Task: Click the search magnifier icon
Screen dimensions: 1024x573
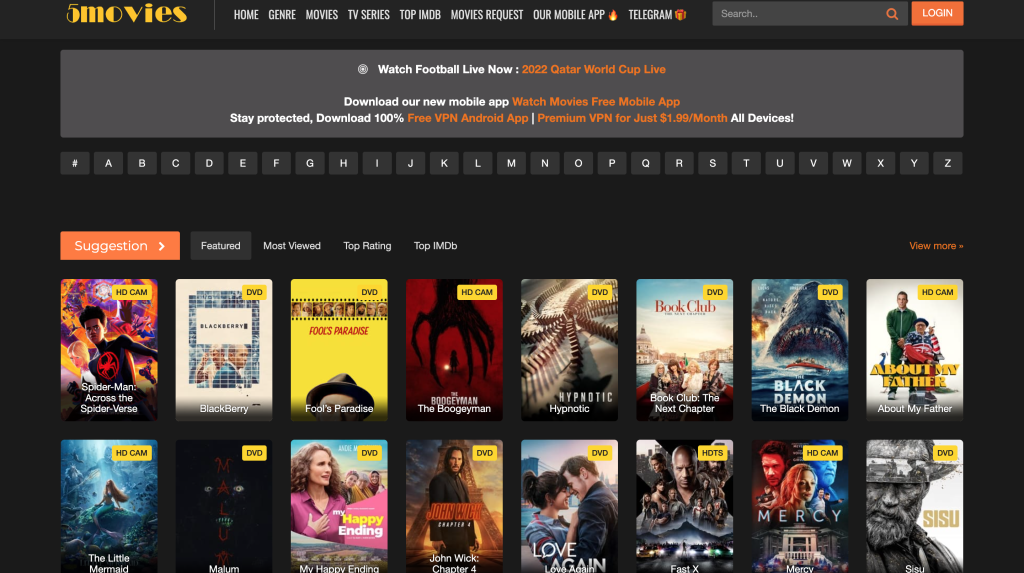Action: click(891, 14)
